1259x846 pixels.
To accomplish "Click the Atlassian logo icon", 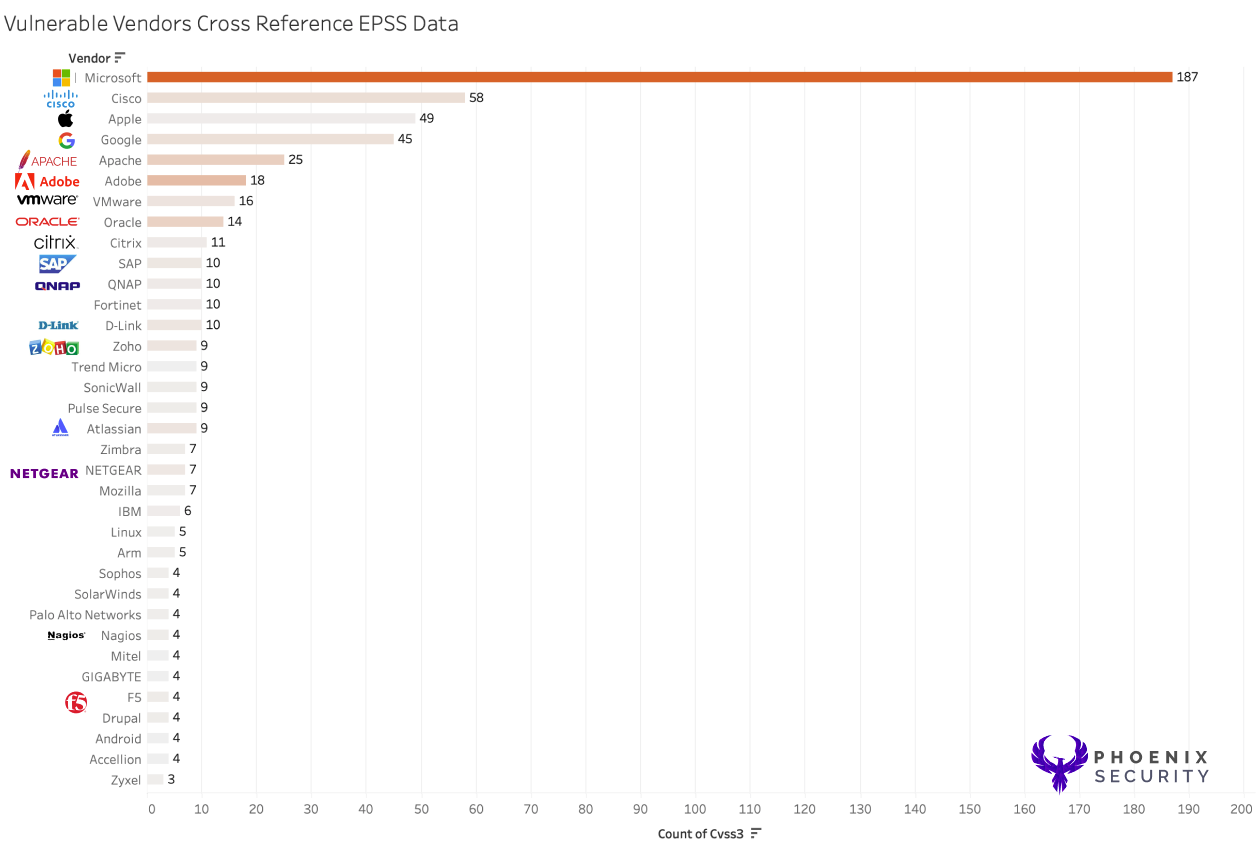I will click(x=60, y=428).
